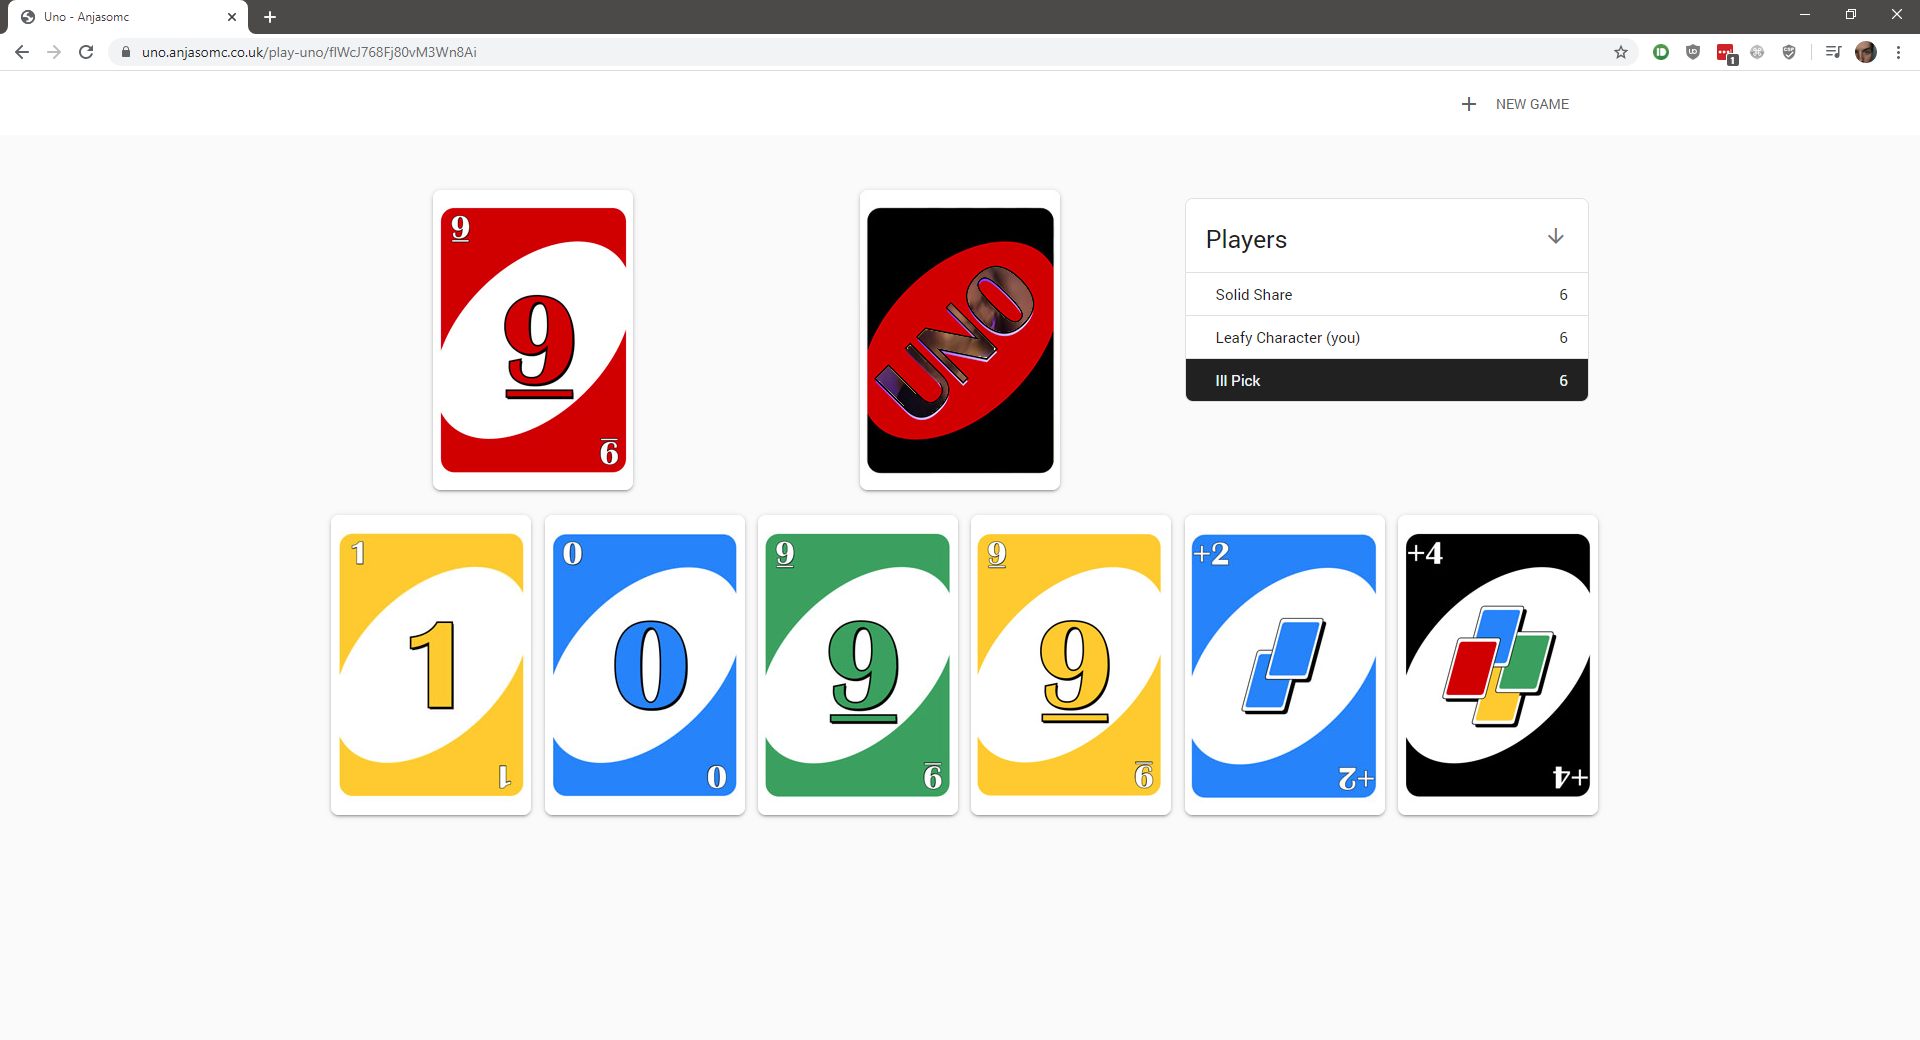Open the second shield extension icon
Viewport: 1920px width, 1040px height.
(1789, 52)
